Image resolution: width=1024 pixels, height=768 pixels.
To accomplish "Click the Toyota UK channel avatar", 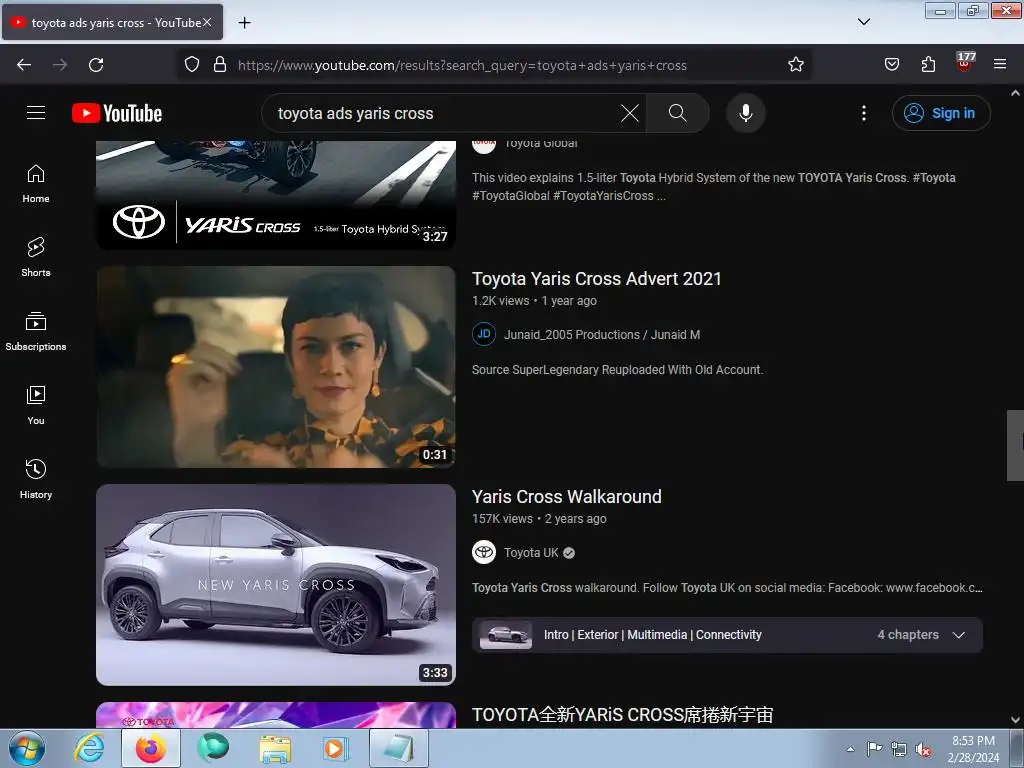I will coord(484,552).
